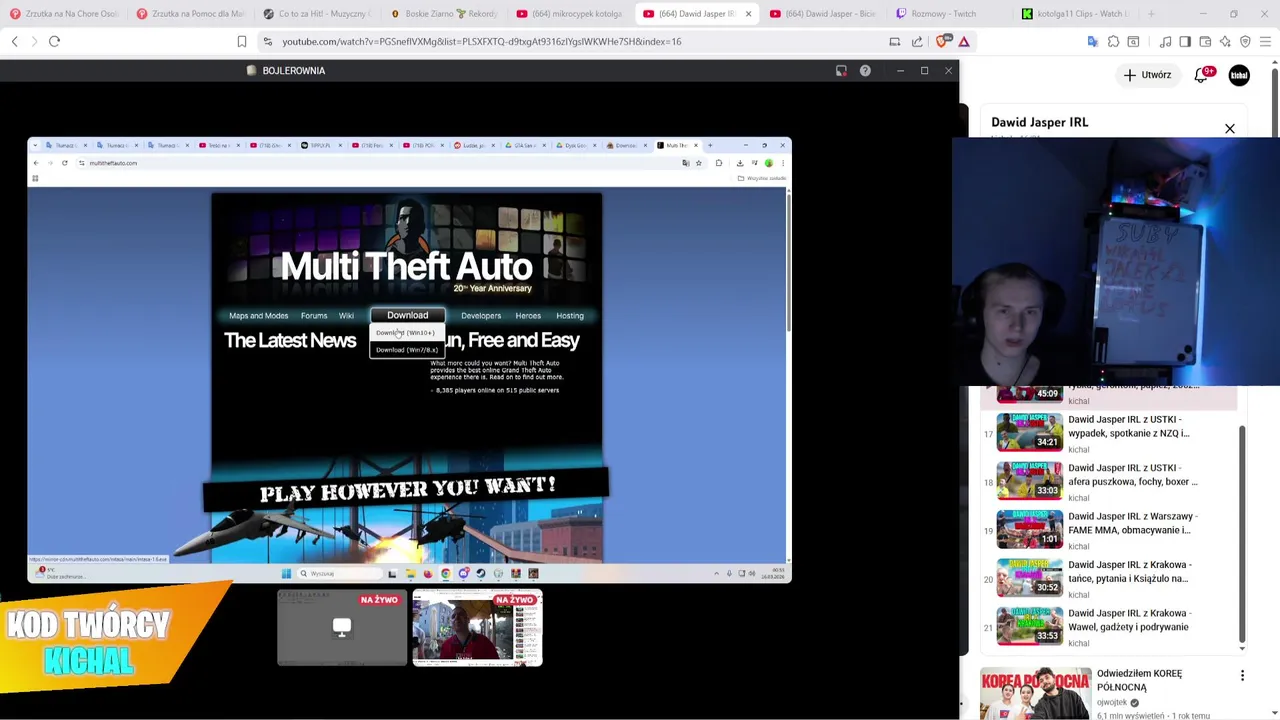Open the Brave Shields lion icon

click(x=942, y=41)
